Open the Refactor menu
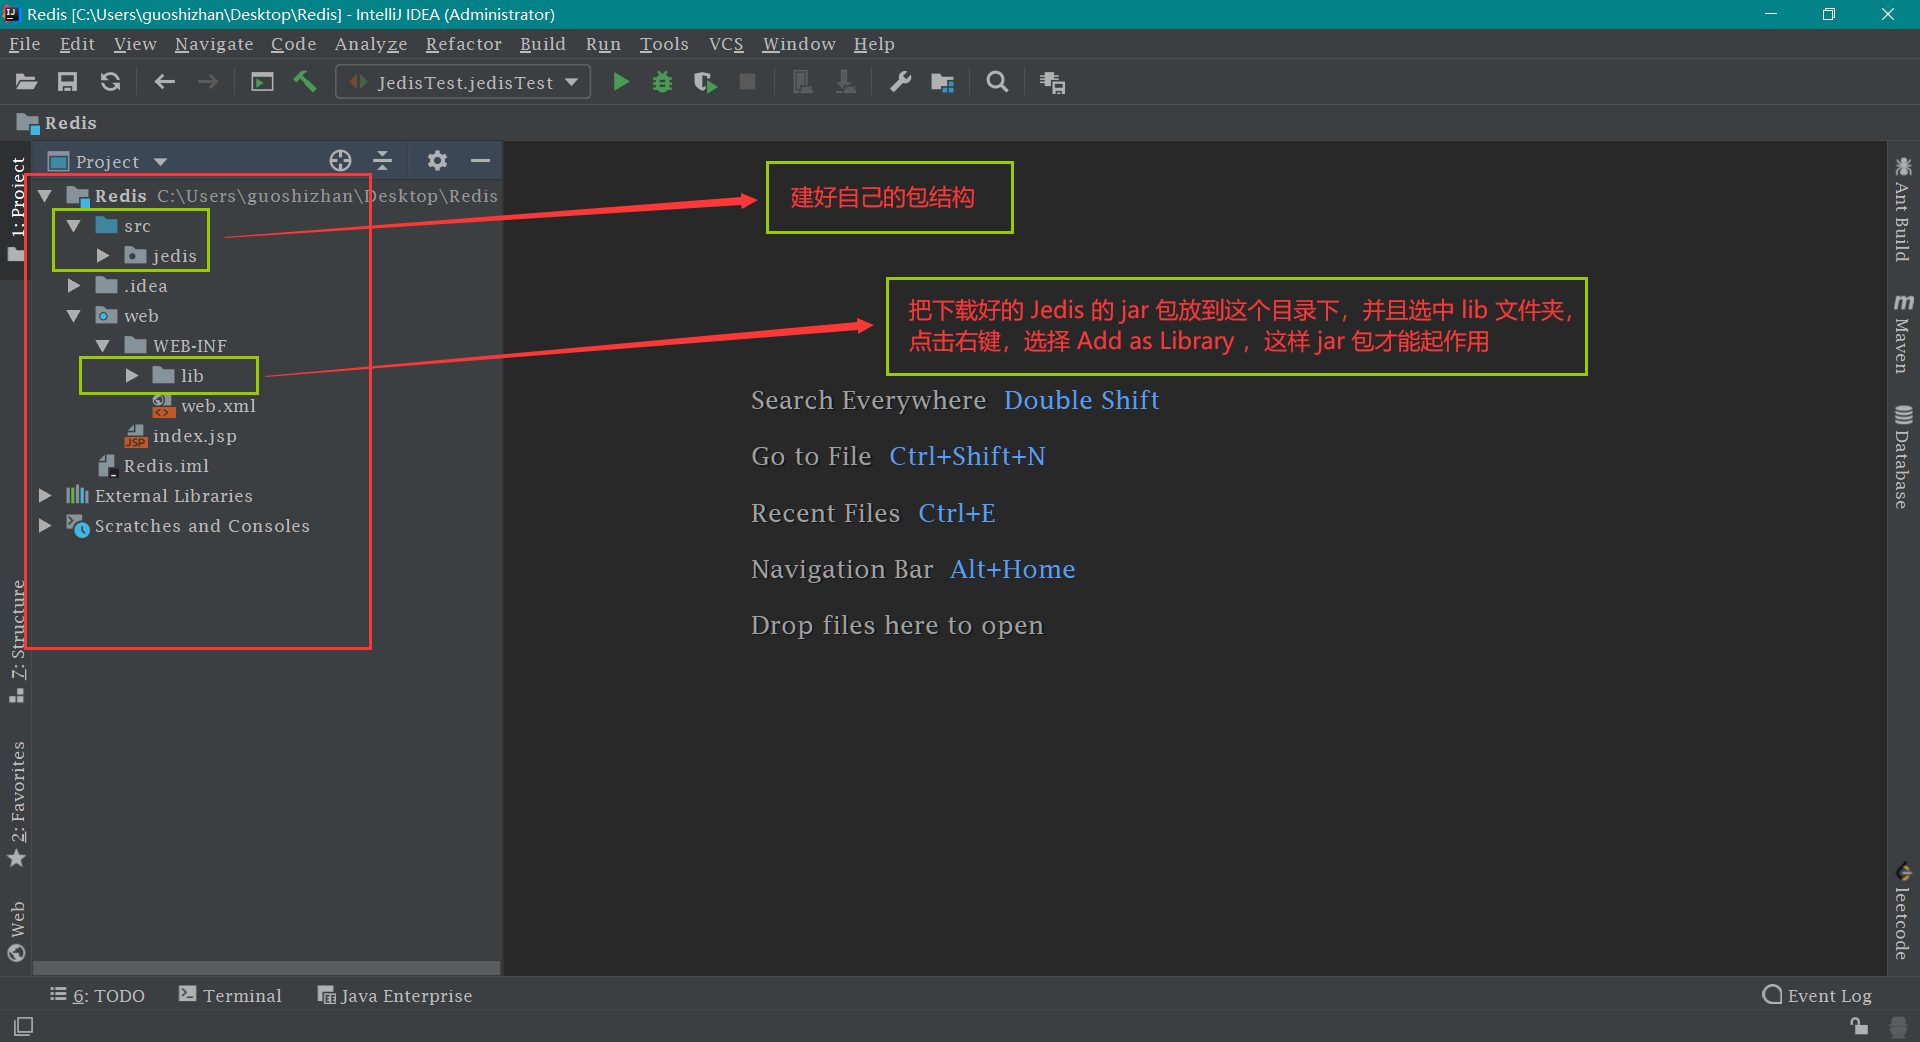The image size is (1920, 1042). [x=463, y=44]
